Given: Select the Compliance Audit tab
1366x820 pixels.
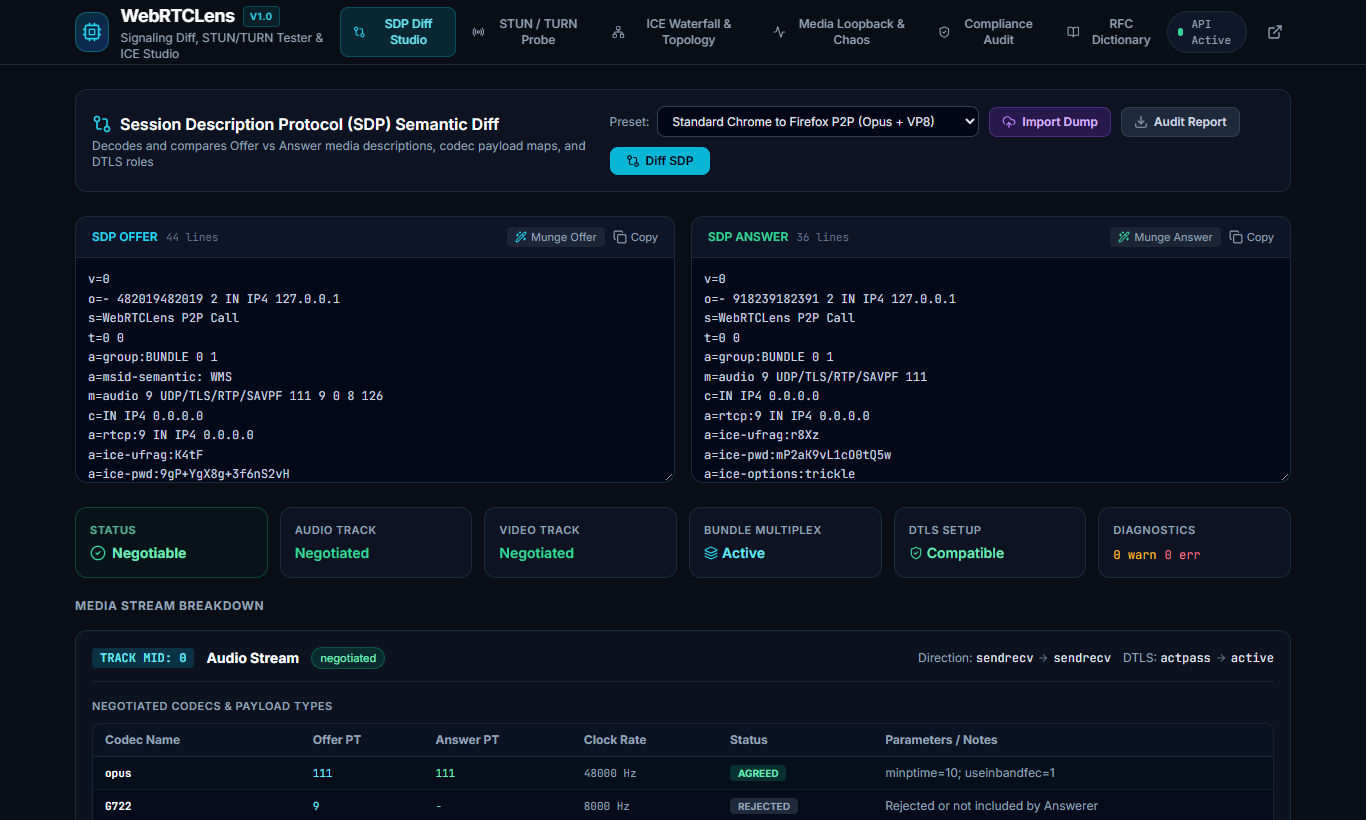Looking at the screenshot, I should pyautogui.click(x=986, y=32).
